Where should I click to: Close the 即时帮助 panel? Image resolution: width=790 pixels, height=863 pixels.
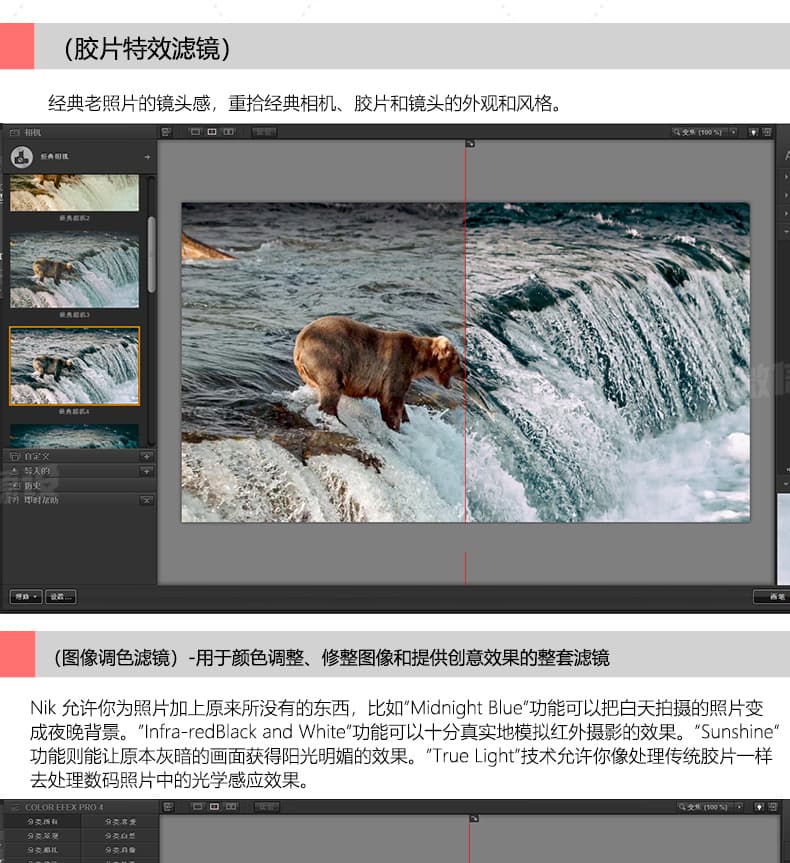(x=146, y=499)
